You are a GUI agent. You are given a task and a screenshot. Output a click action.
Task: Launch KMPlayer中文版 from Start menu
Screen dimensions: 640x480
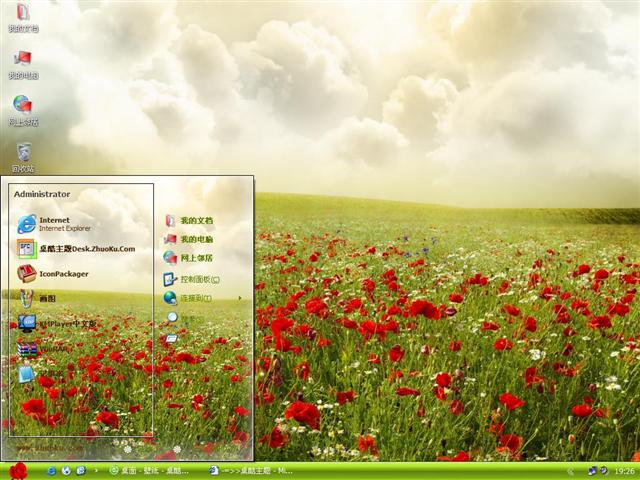(x=57, y=324)
